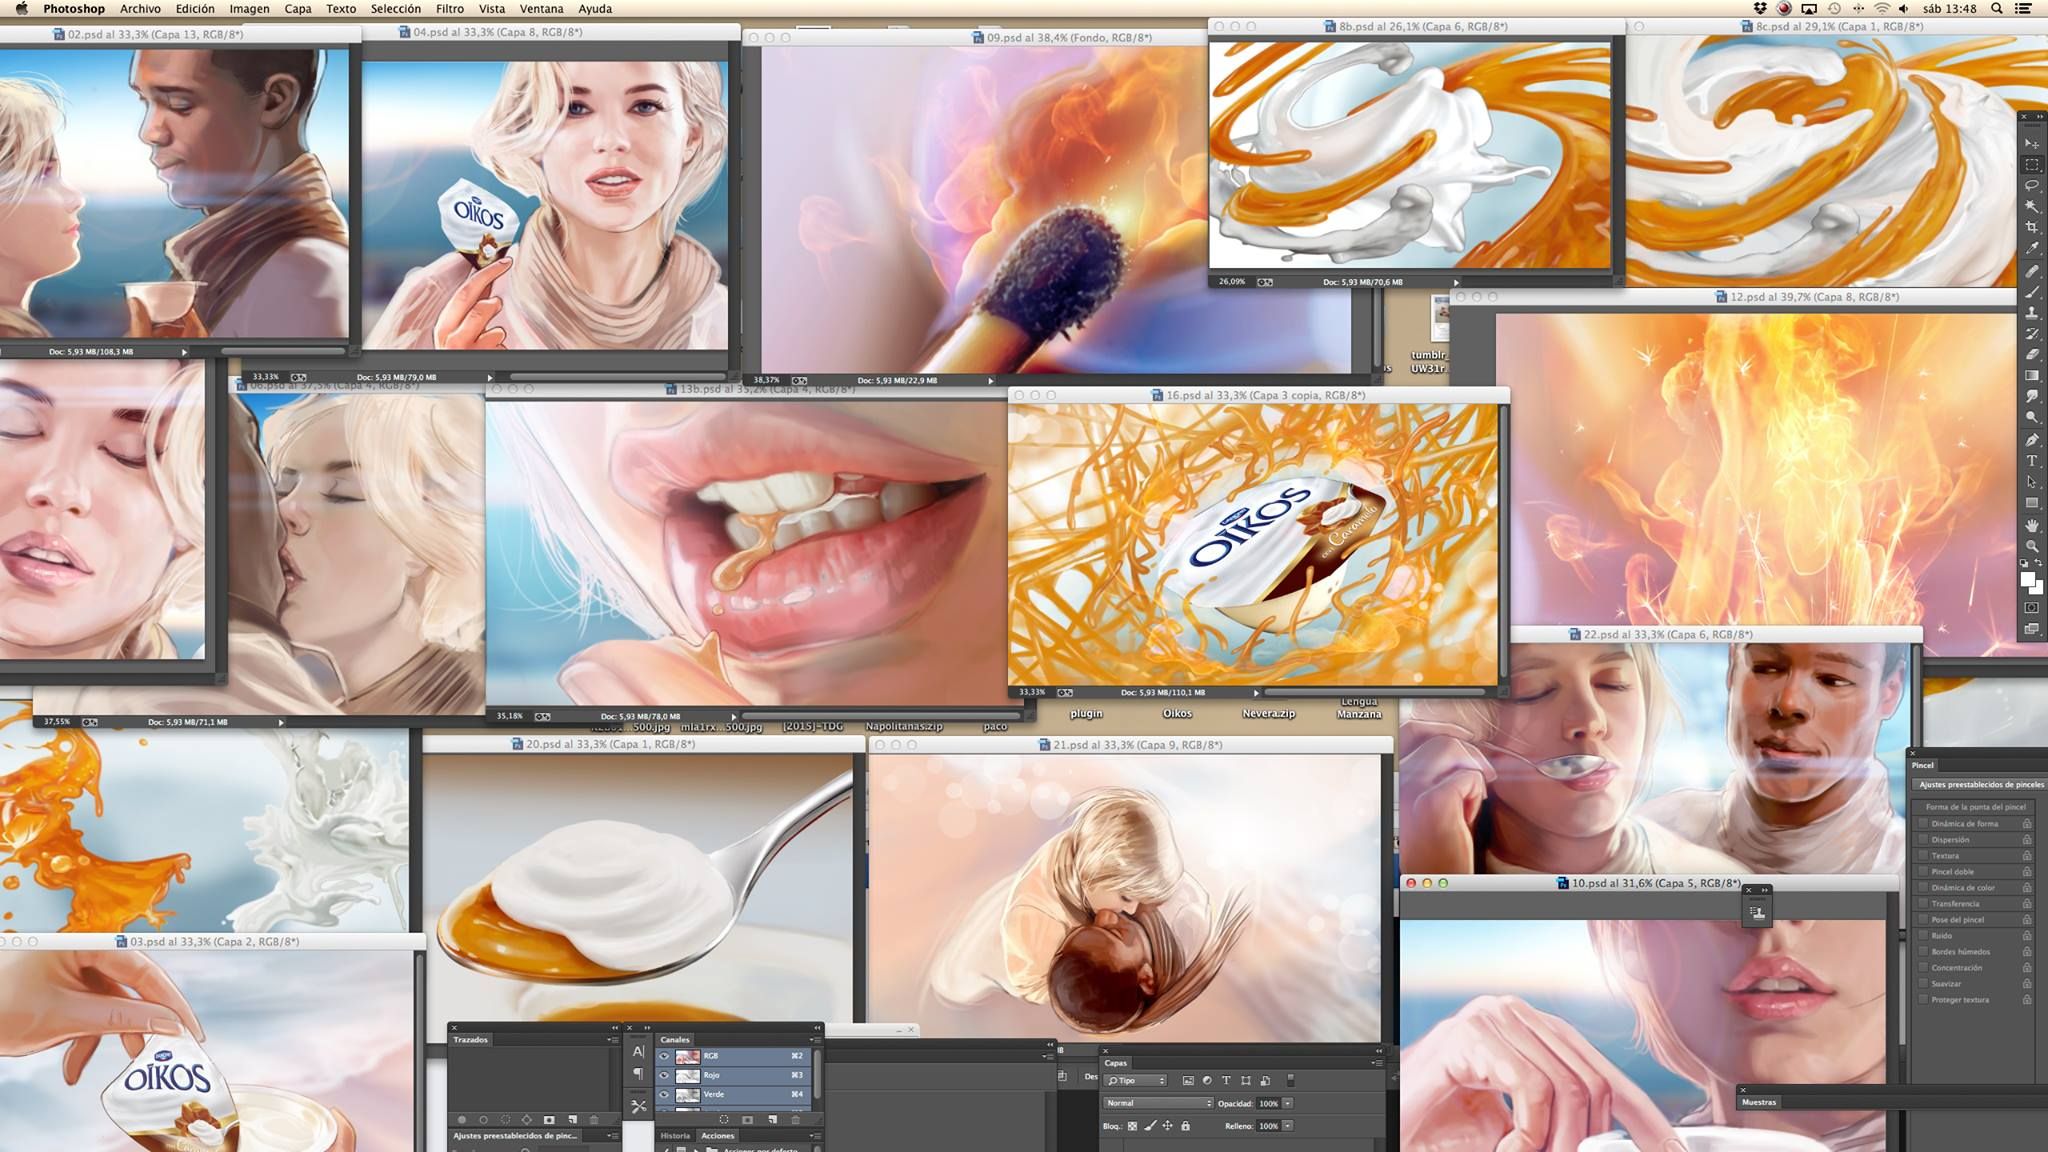
Task: Select the Type tool in the toolbar
Action: [x=2032, y=461]
